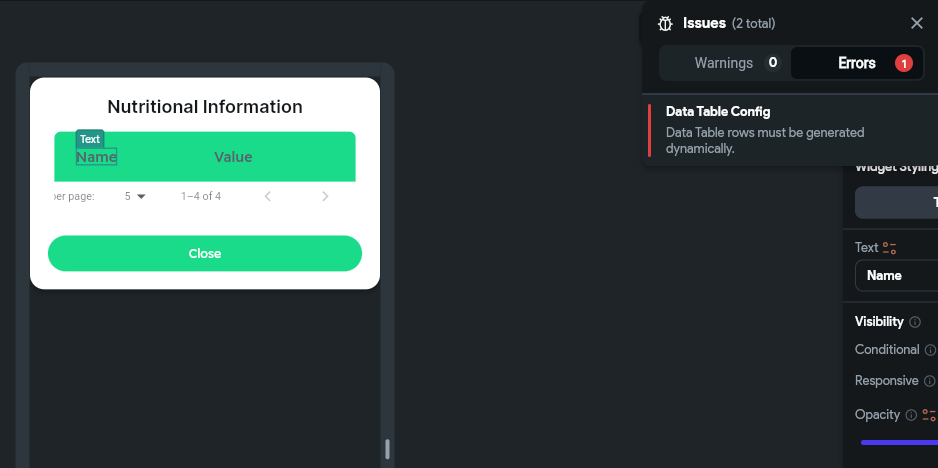The width and height of the screenshot is (938, 468).
Task: Click the Opacity variable settings icon
Action: click(929, 415)
